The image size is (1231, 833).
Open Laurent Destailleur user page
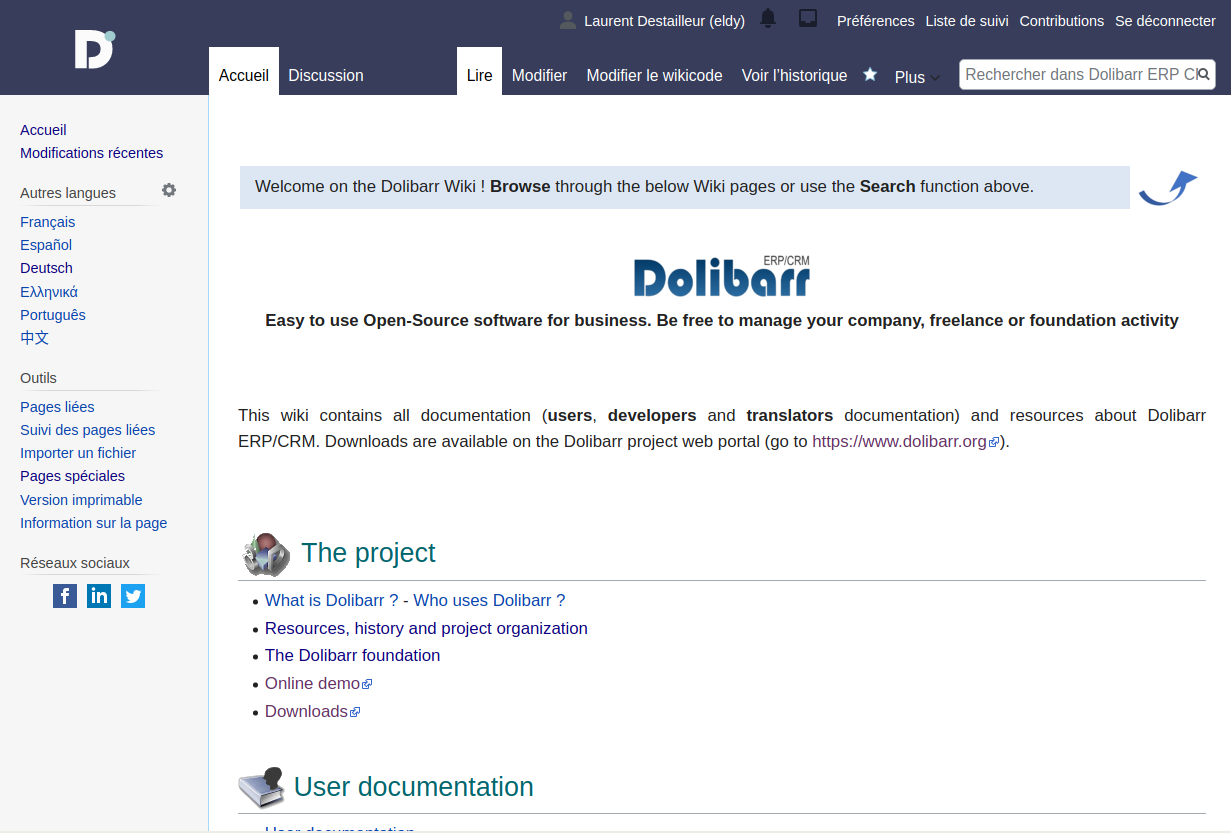(664, 21)
